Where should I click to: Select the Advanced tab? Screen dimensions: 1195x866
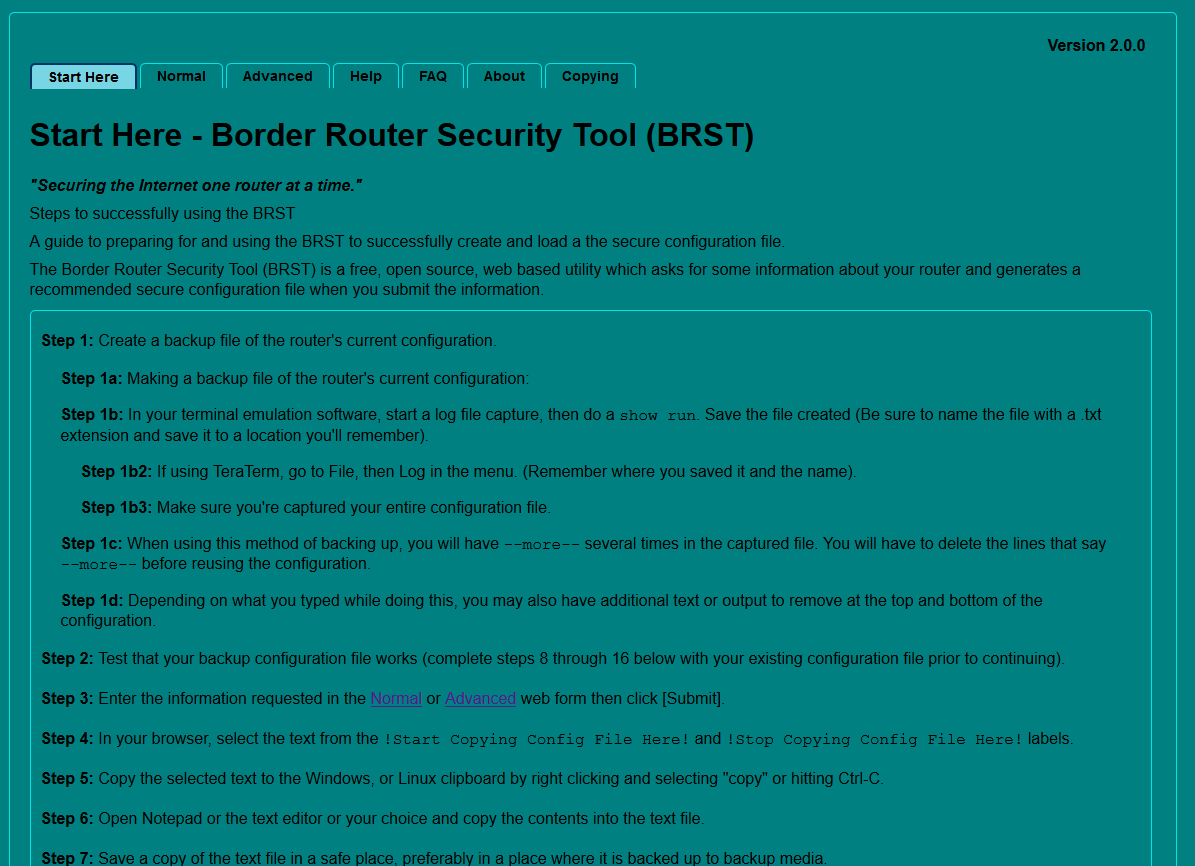[x=277, y=77]
